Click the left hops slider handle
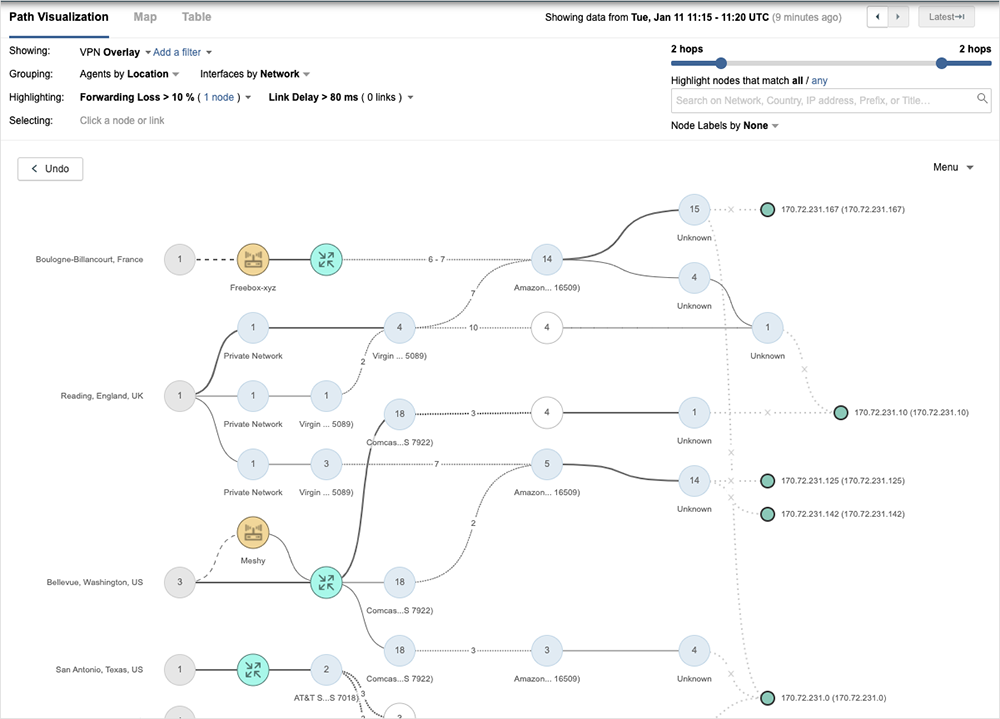Image resolution: width=1000 pixels, height=719 pixels. coord(720,63)
